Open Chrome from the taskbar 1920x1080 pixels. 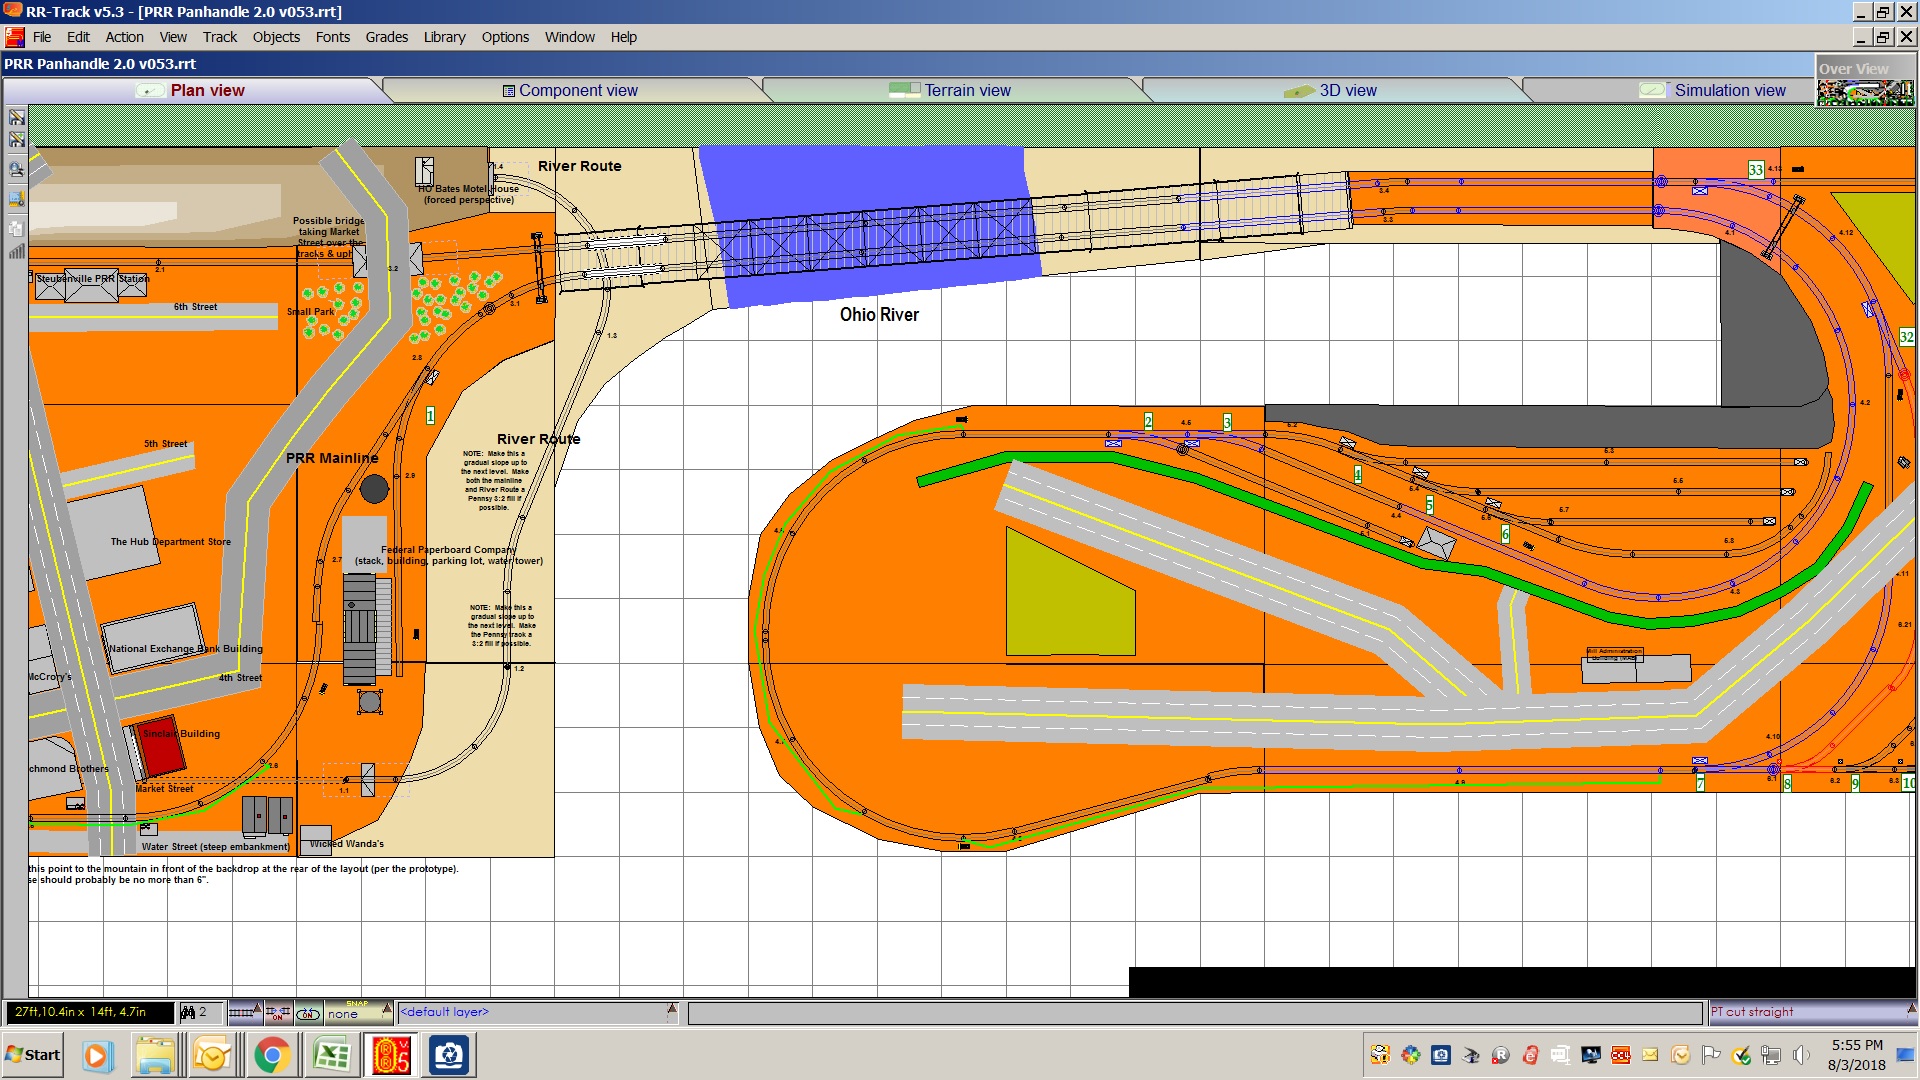tap(271, 1055)
